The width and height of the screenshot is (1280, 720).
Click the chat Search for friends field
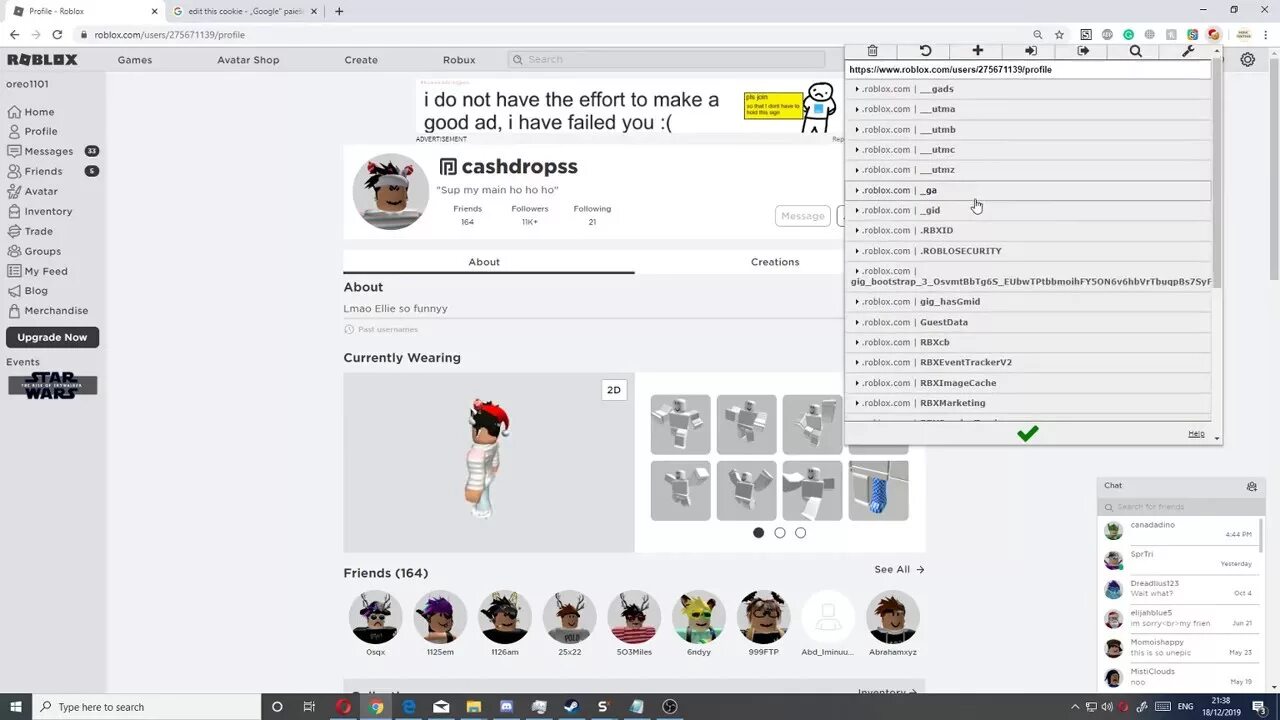click(x=1181, y=507)
